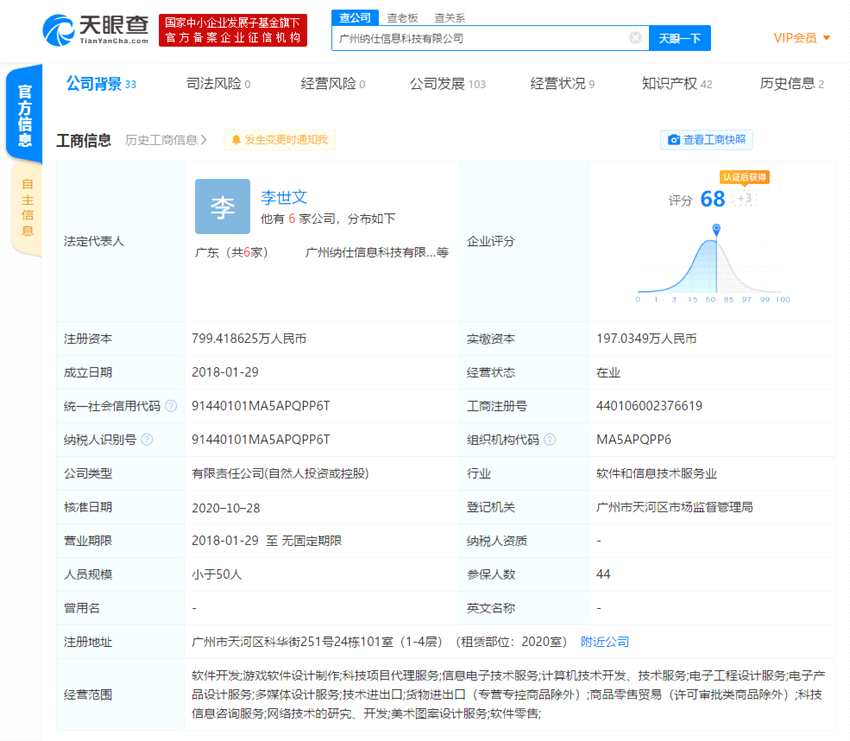
Task: Click 发生变更时通知我 button
Action: click(280, 140)
